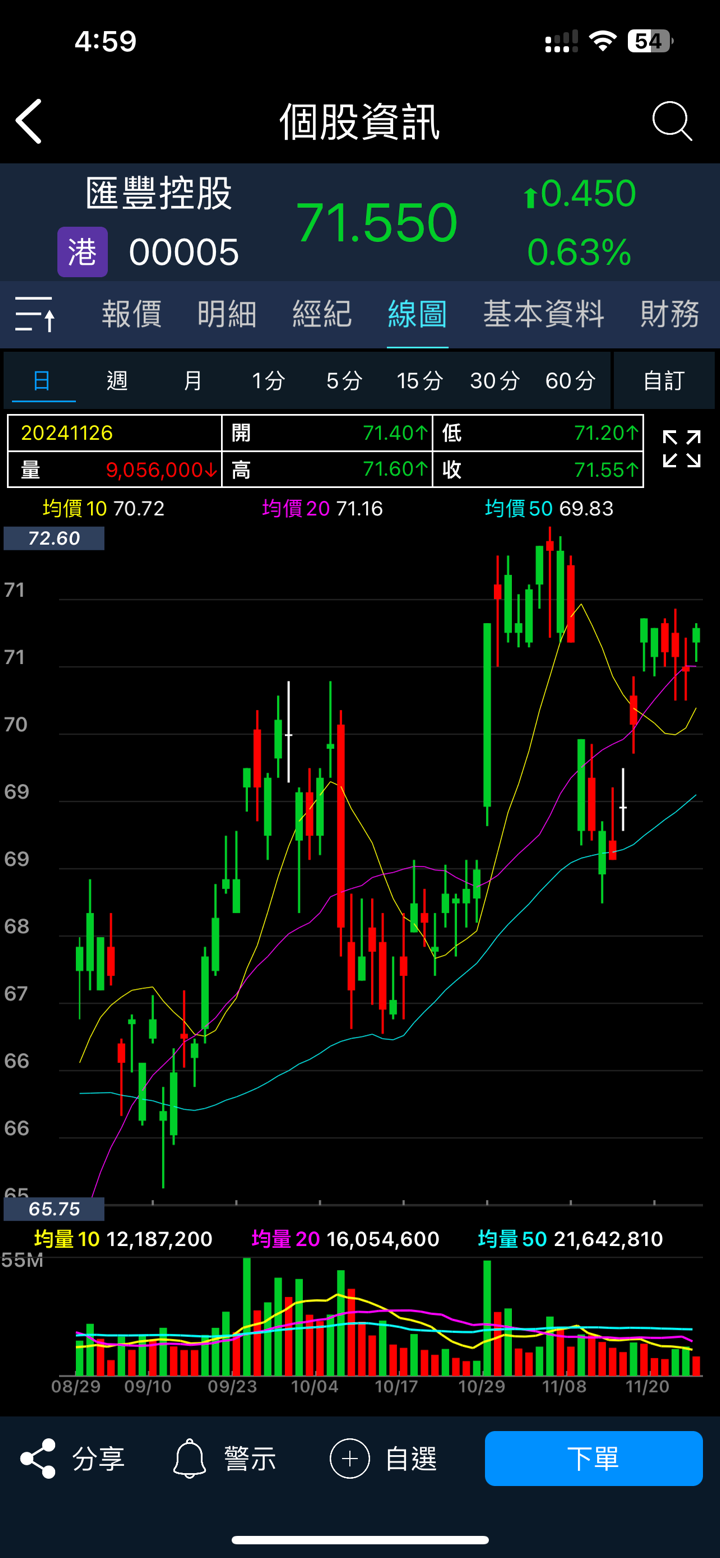Tap the sort list icon left of 報價
The width and height of the screenshot is (720, 1558).
(x=35, y=314)
